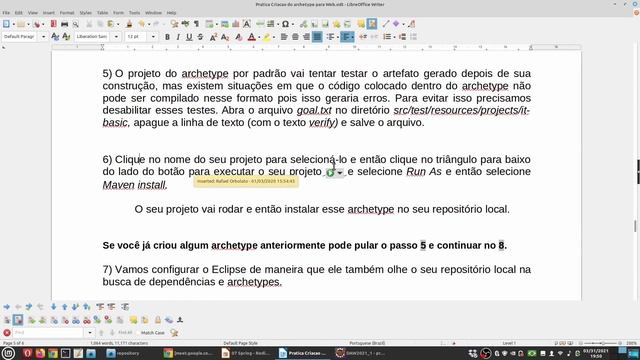Toggle Bold formatting
Screen dimensions: 640x360
point(167,37)
